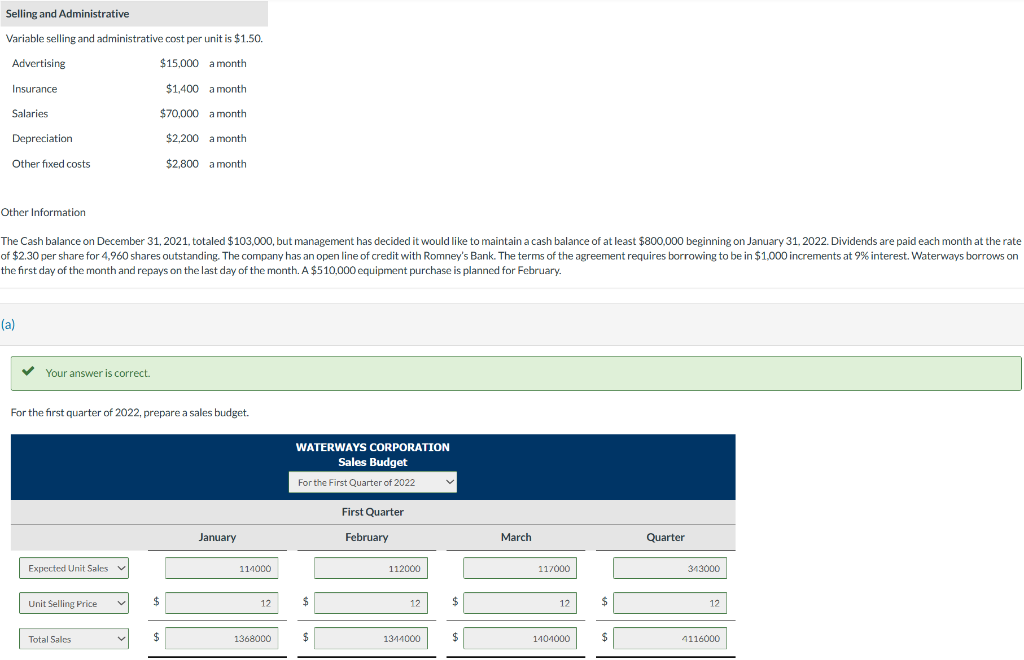Click the $2,800 other fixed costs amount
This screenshot has height=660, width=1024.
182,164
